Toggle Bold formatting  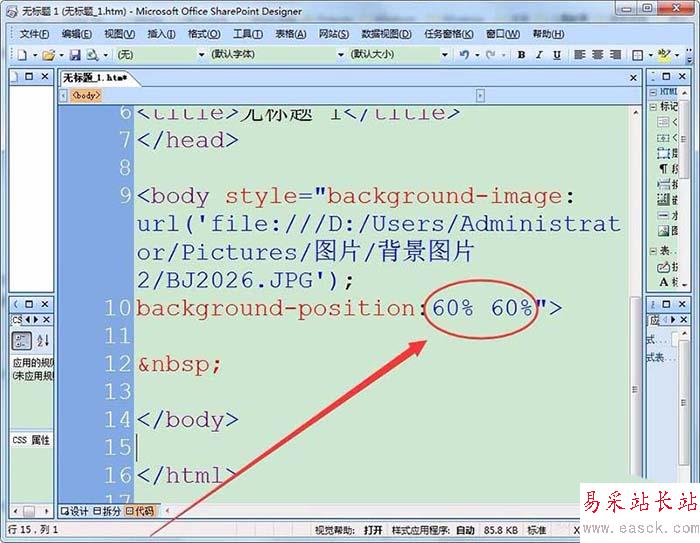click(x=521, y=55)
